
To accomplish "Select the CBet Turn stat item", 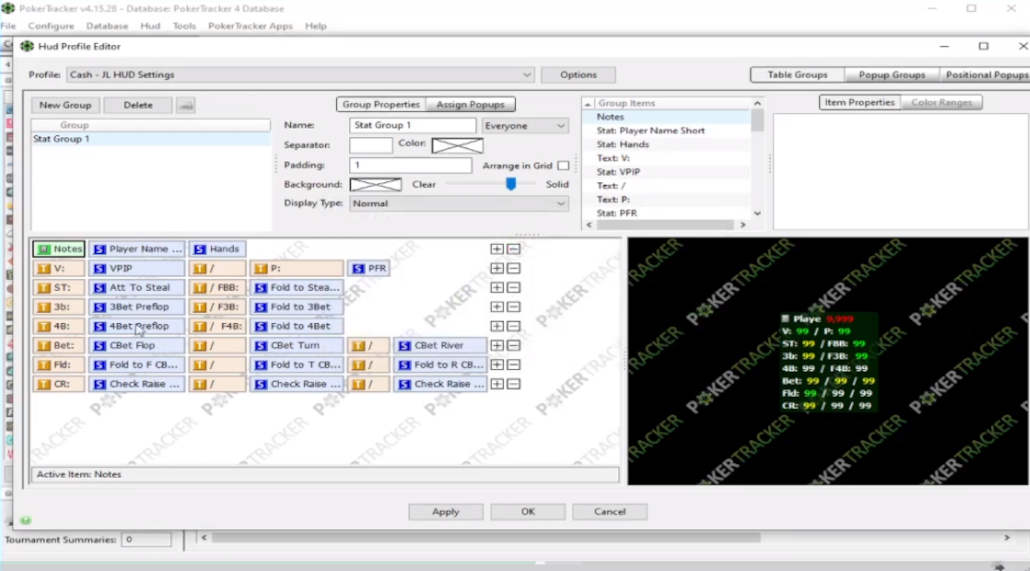I will (296, 345).
